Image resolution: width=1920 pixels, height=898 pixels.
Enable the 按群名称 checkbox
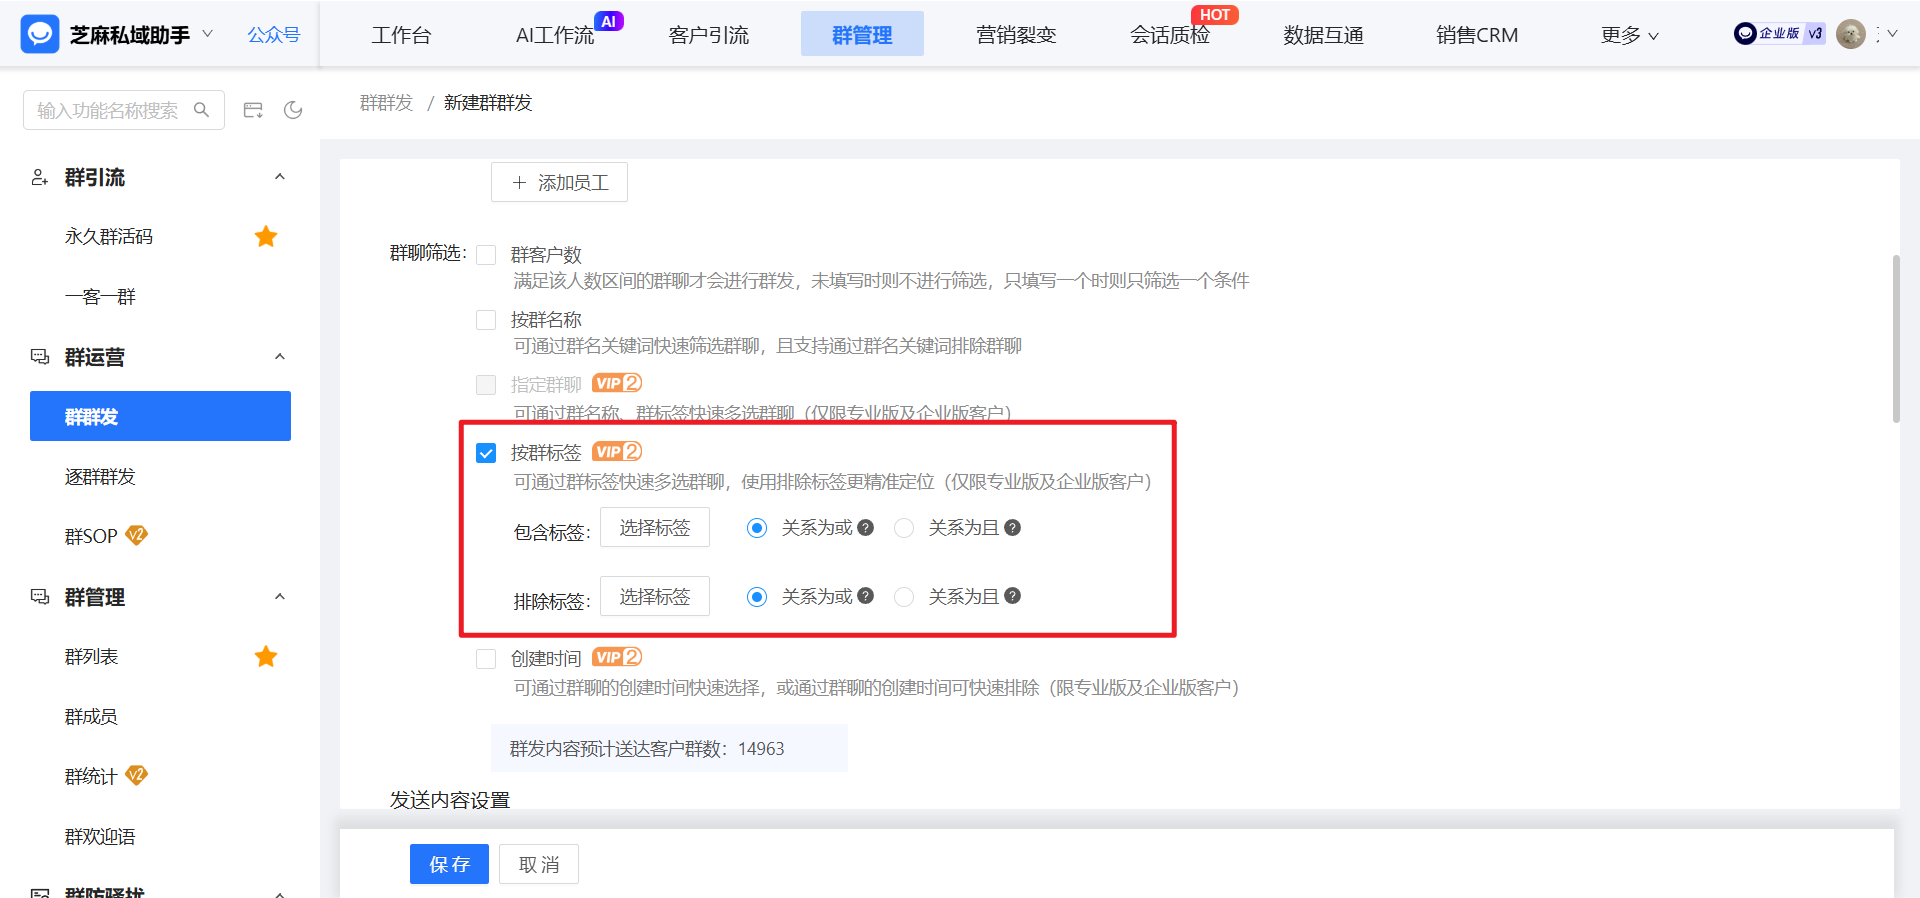click(486, 320)
